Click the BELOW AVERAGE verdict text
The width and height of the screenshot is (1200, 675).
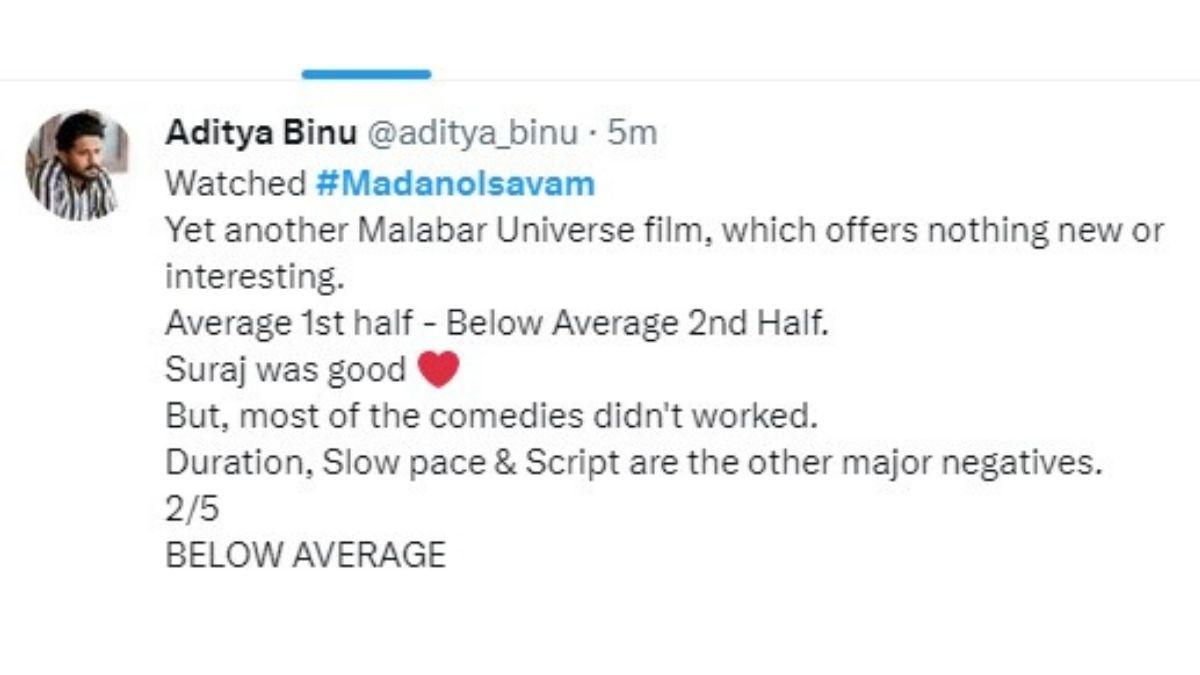click(x=305, y=555)
